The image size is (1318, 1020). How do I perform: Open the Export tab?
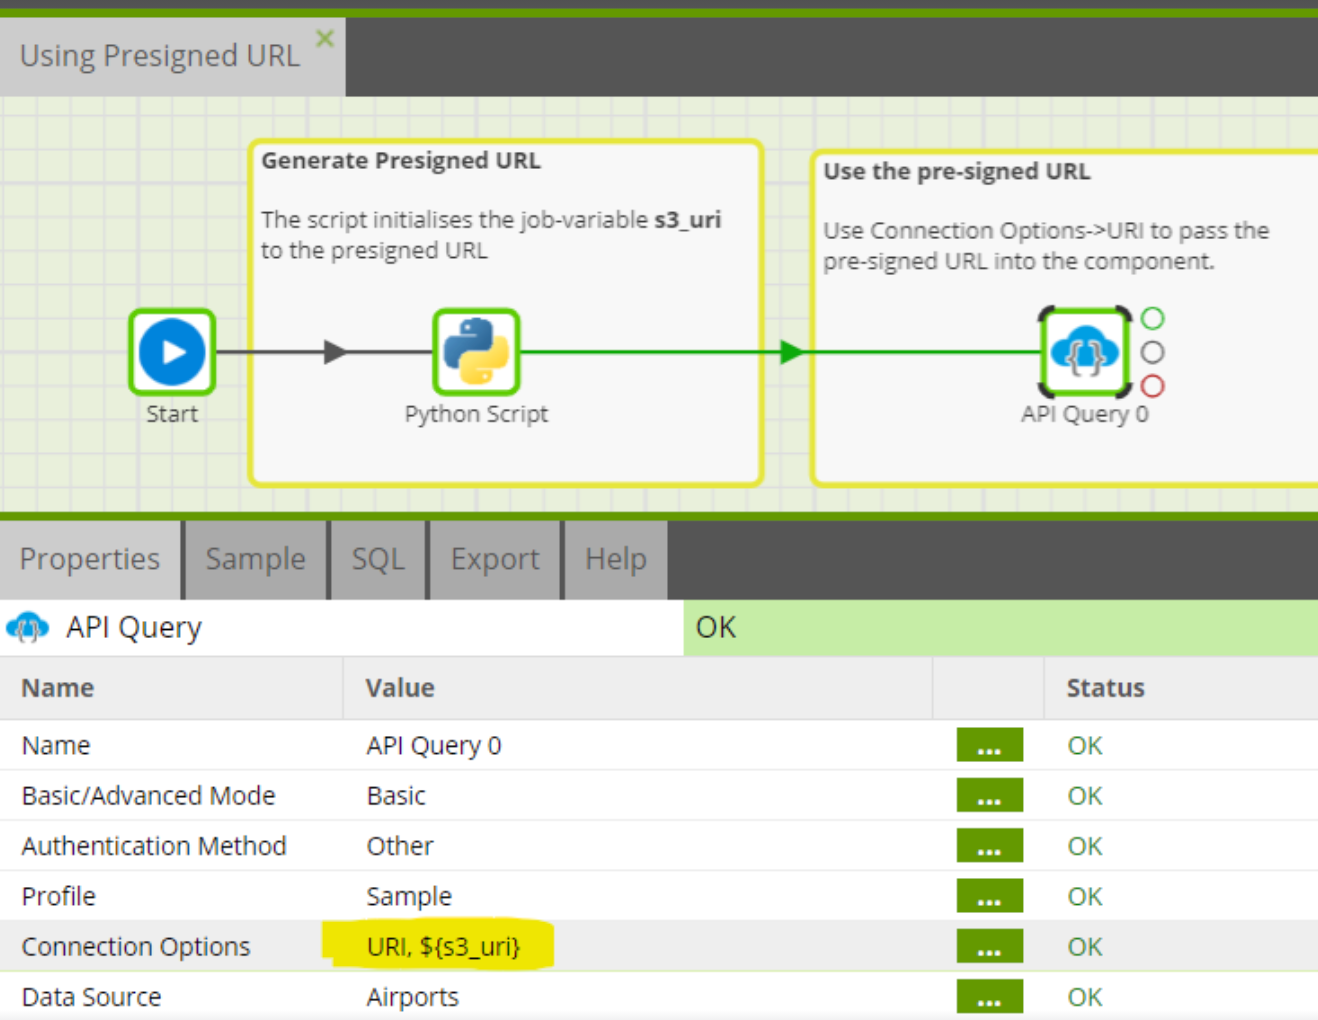[x=495, y=559]
